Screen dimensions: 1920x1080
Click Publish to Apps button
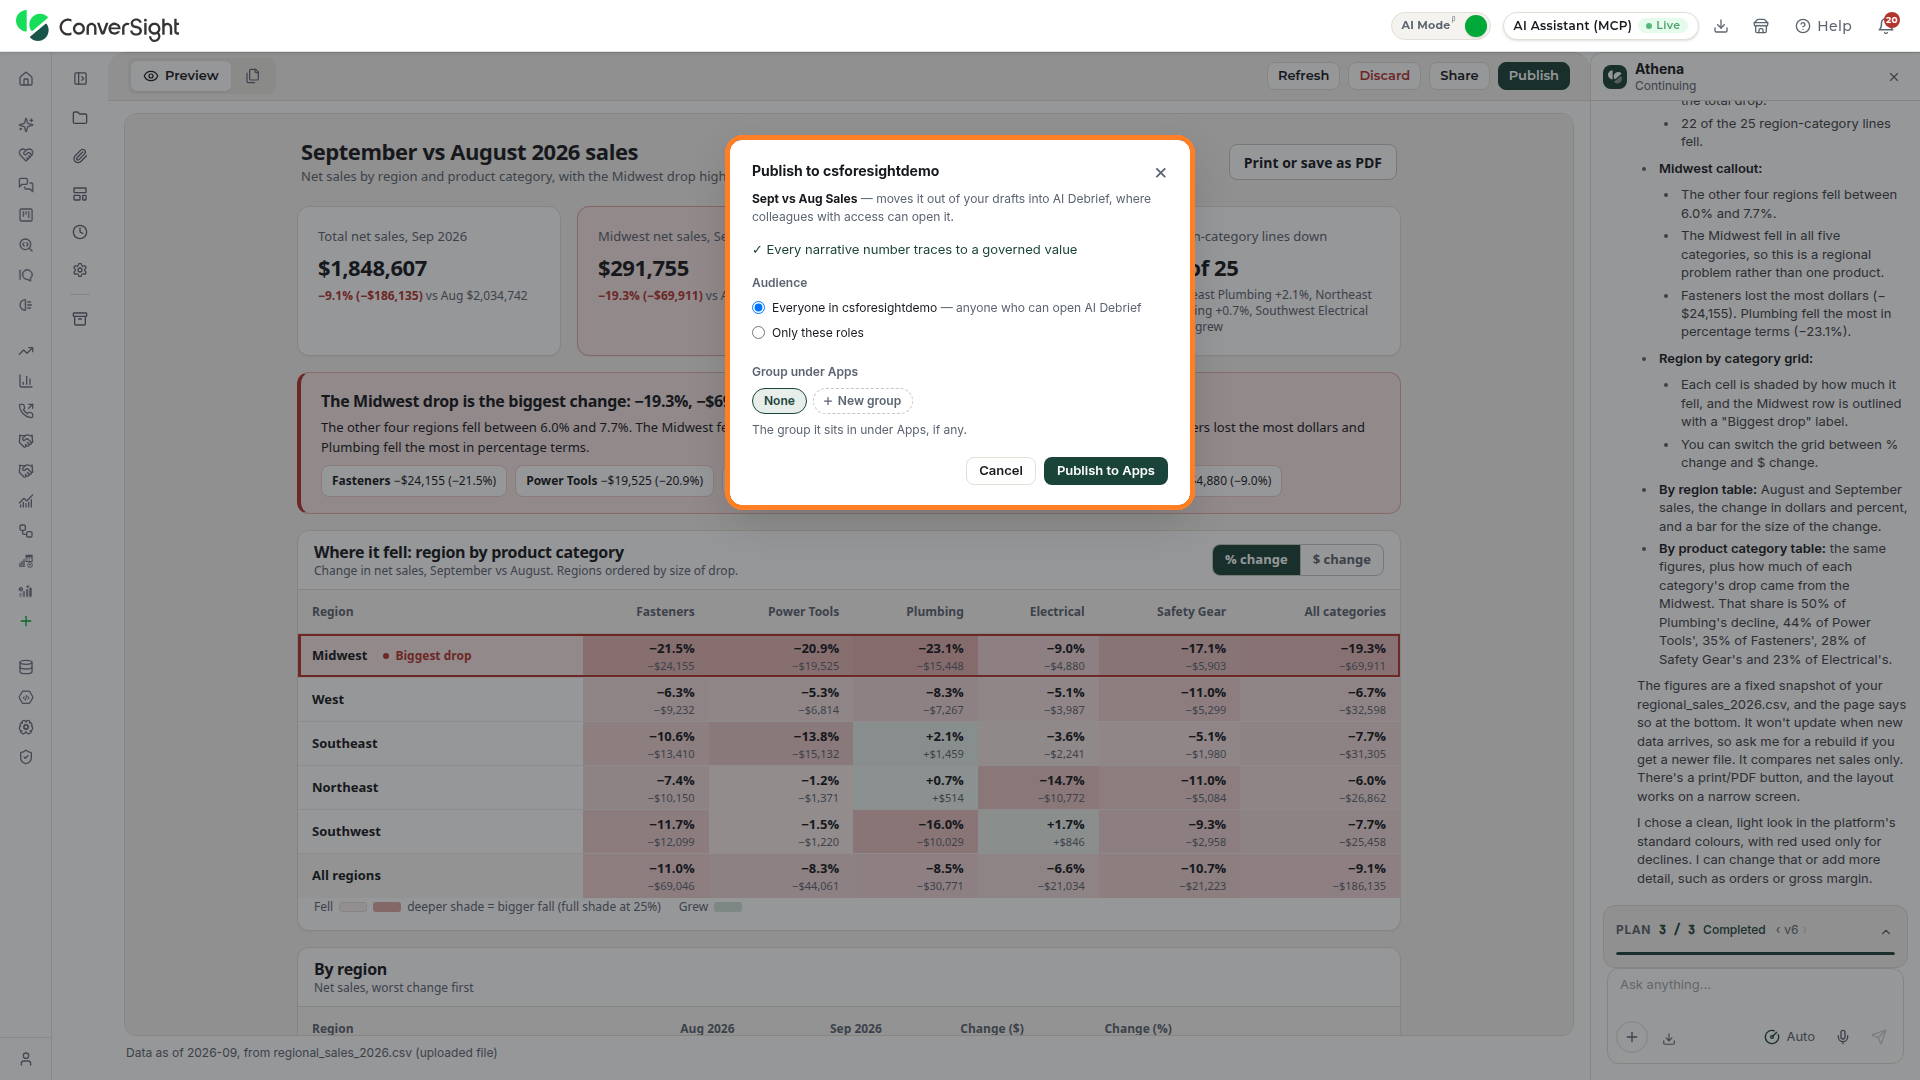(x=1105, y=471)
